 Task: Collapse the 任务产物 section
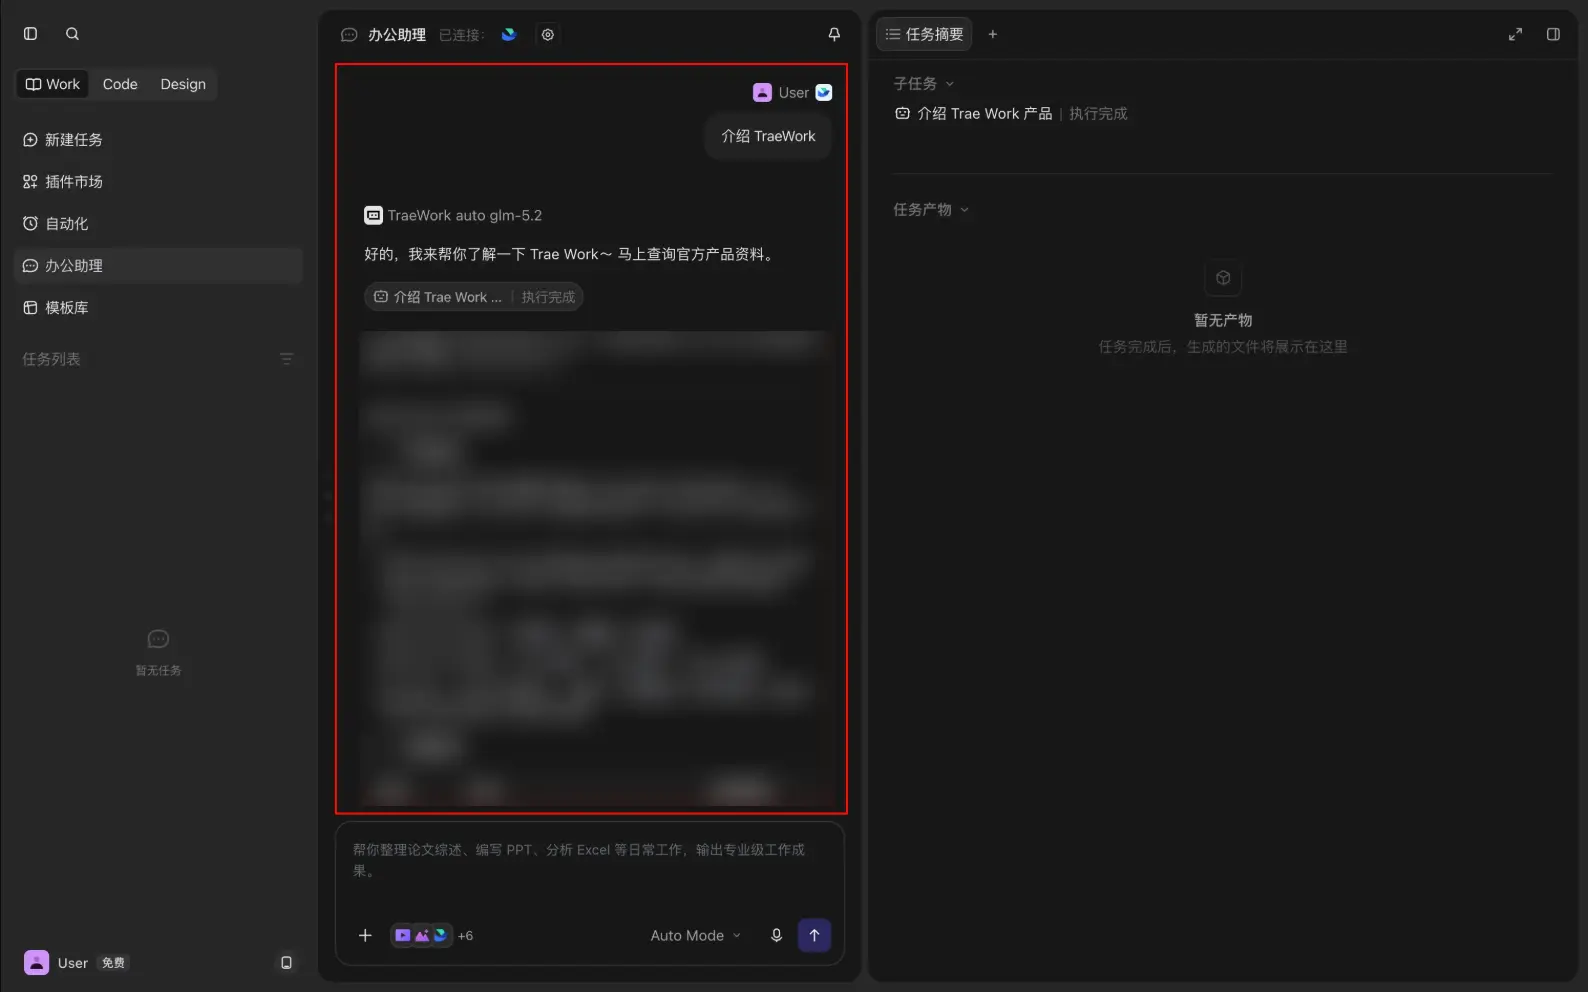[x=931, y=210]
